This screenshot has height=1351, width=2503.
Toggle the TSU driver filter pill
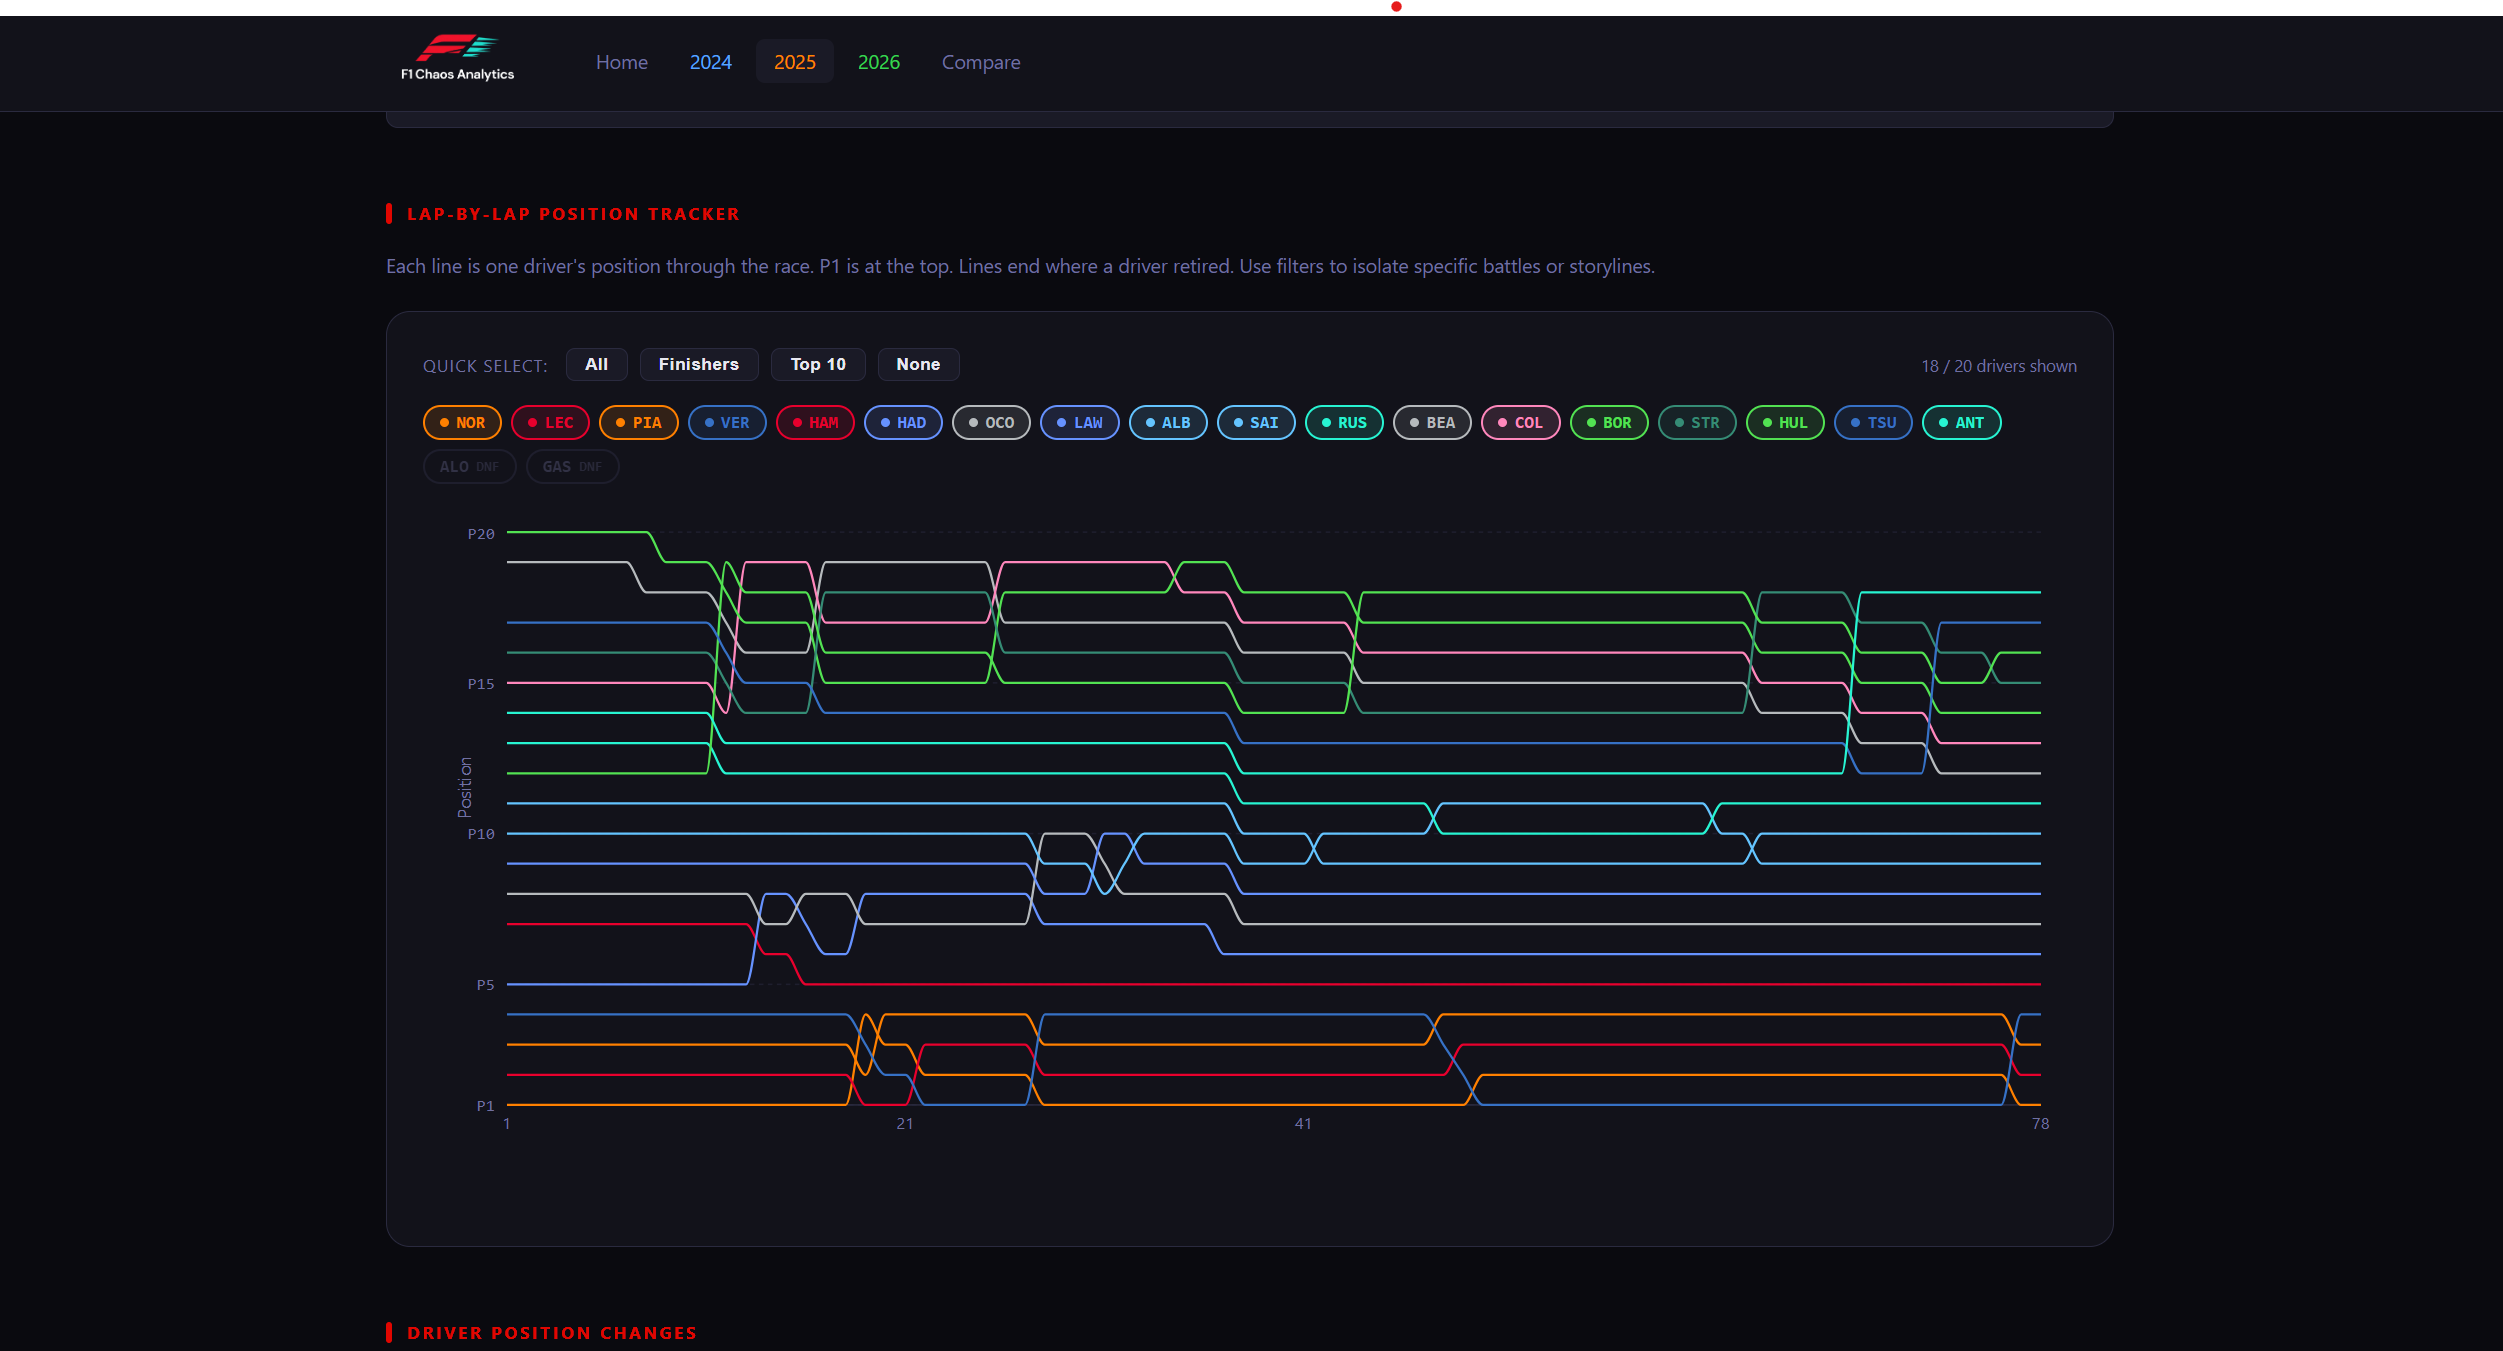(1872, 422)
